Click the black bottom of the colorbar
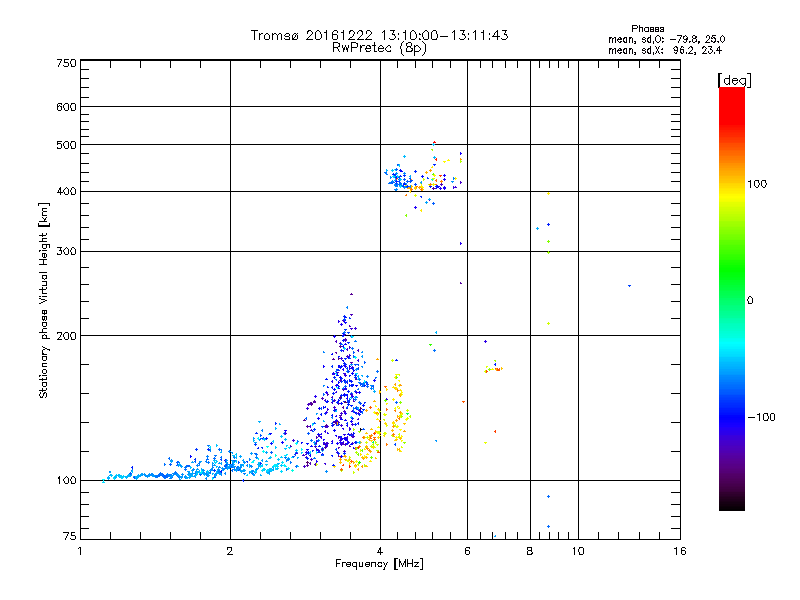This screenshot has height=600, width=800. coord(732,503)
